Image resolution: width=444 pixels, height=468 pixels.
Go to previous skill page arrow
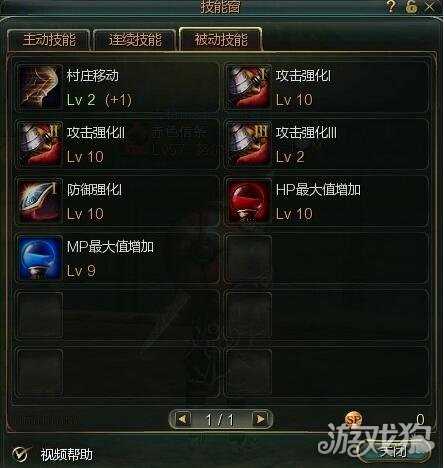182,419
